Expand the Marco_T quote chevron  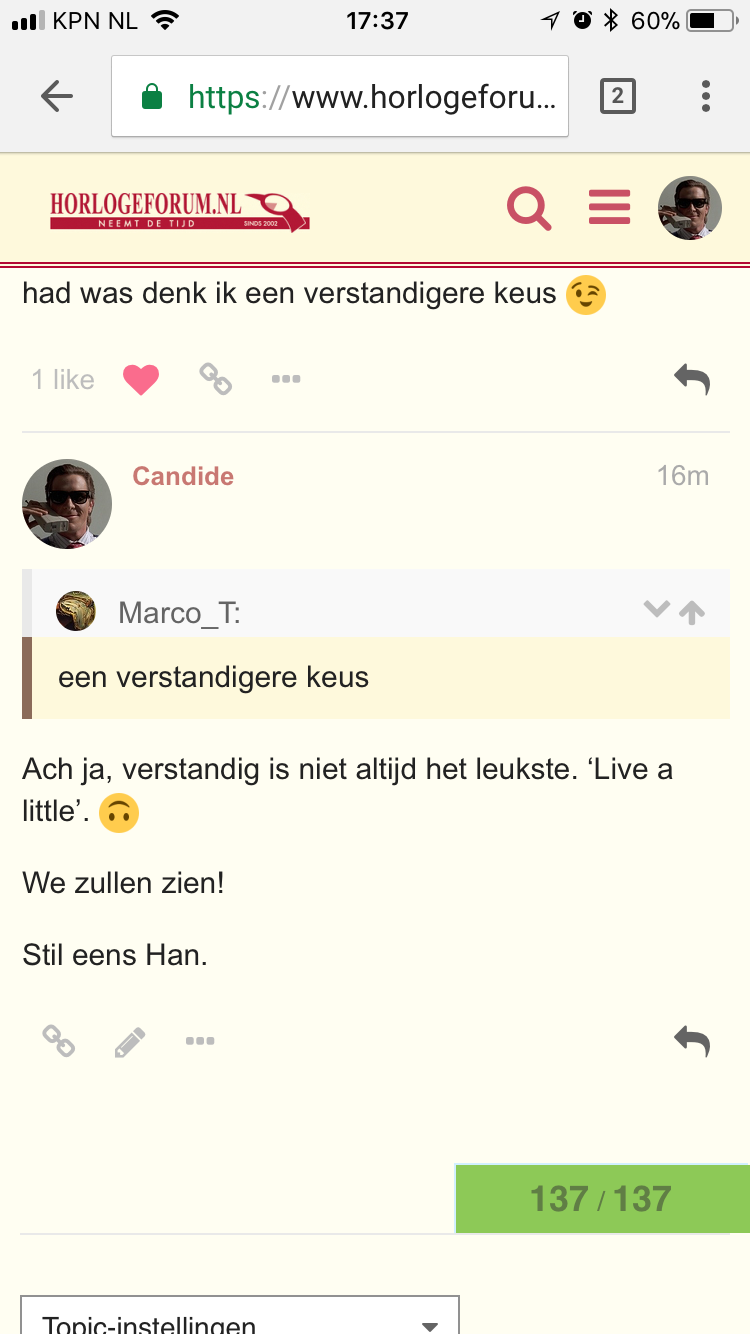(x=656, y=609)
